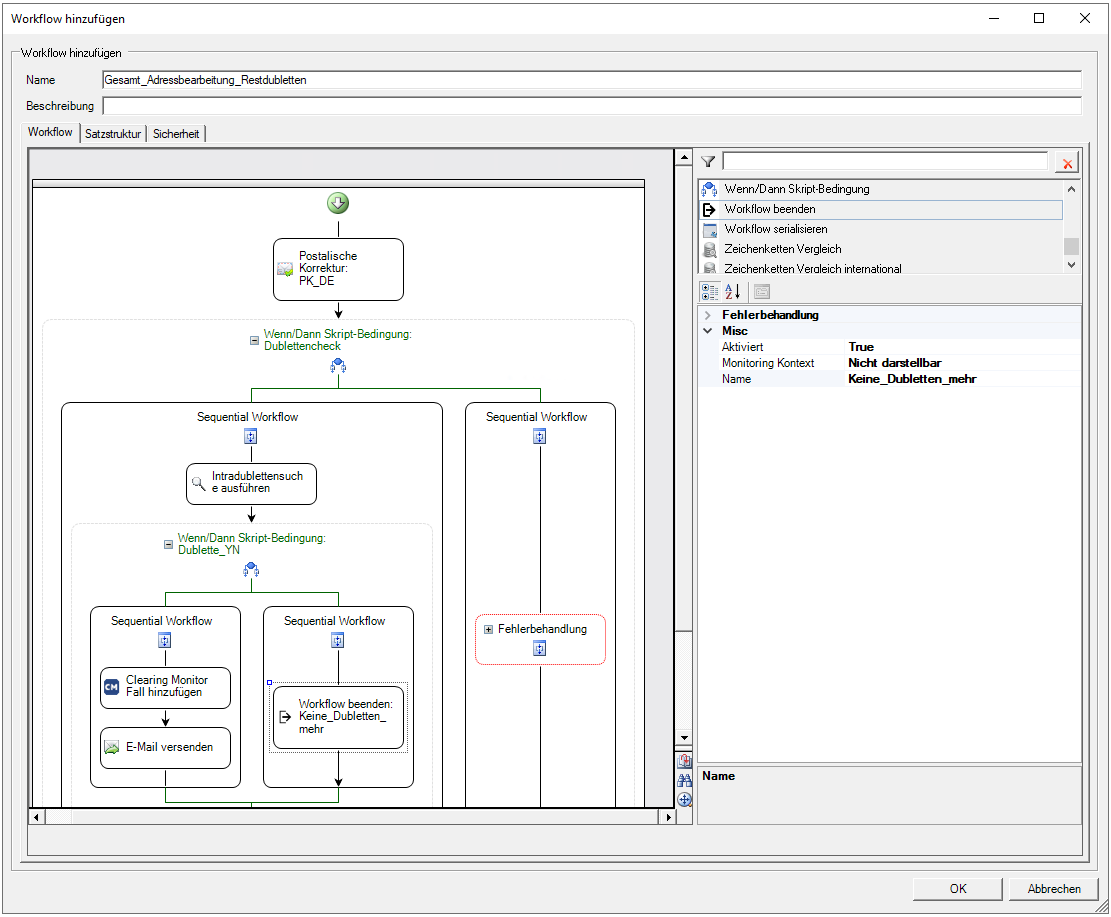Click canvas vertical scrollbar up arrow
The image size is (1111, 917).
[x=684, y=157]
